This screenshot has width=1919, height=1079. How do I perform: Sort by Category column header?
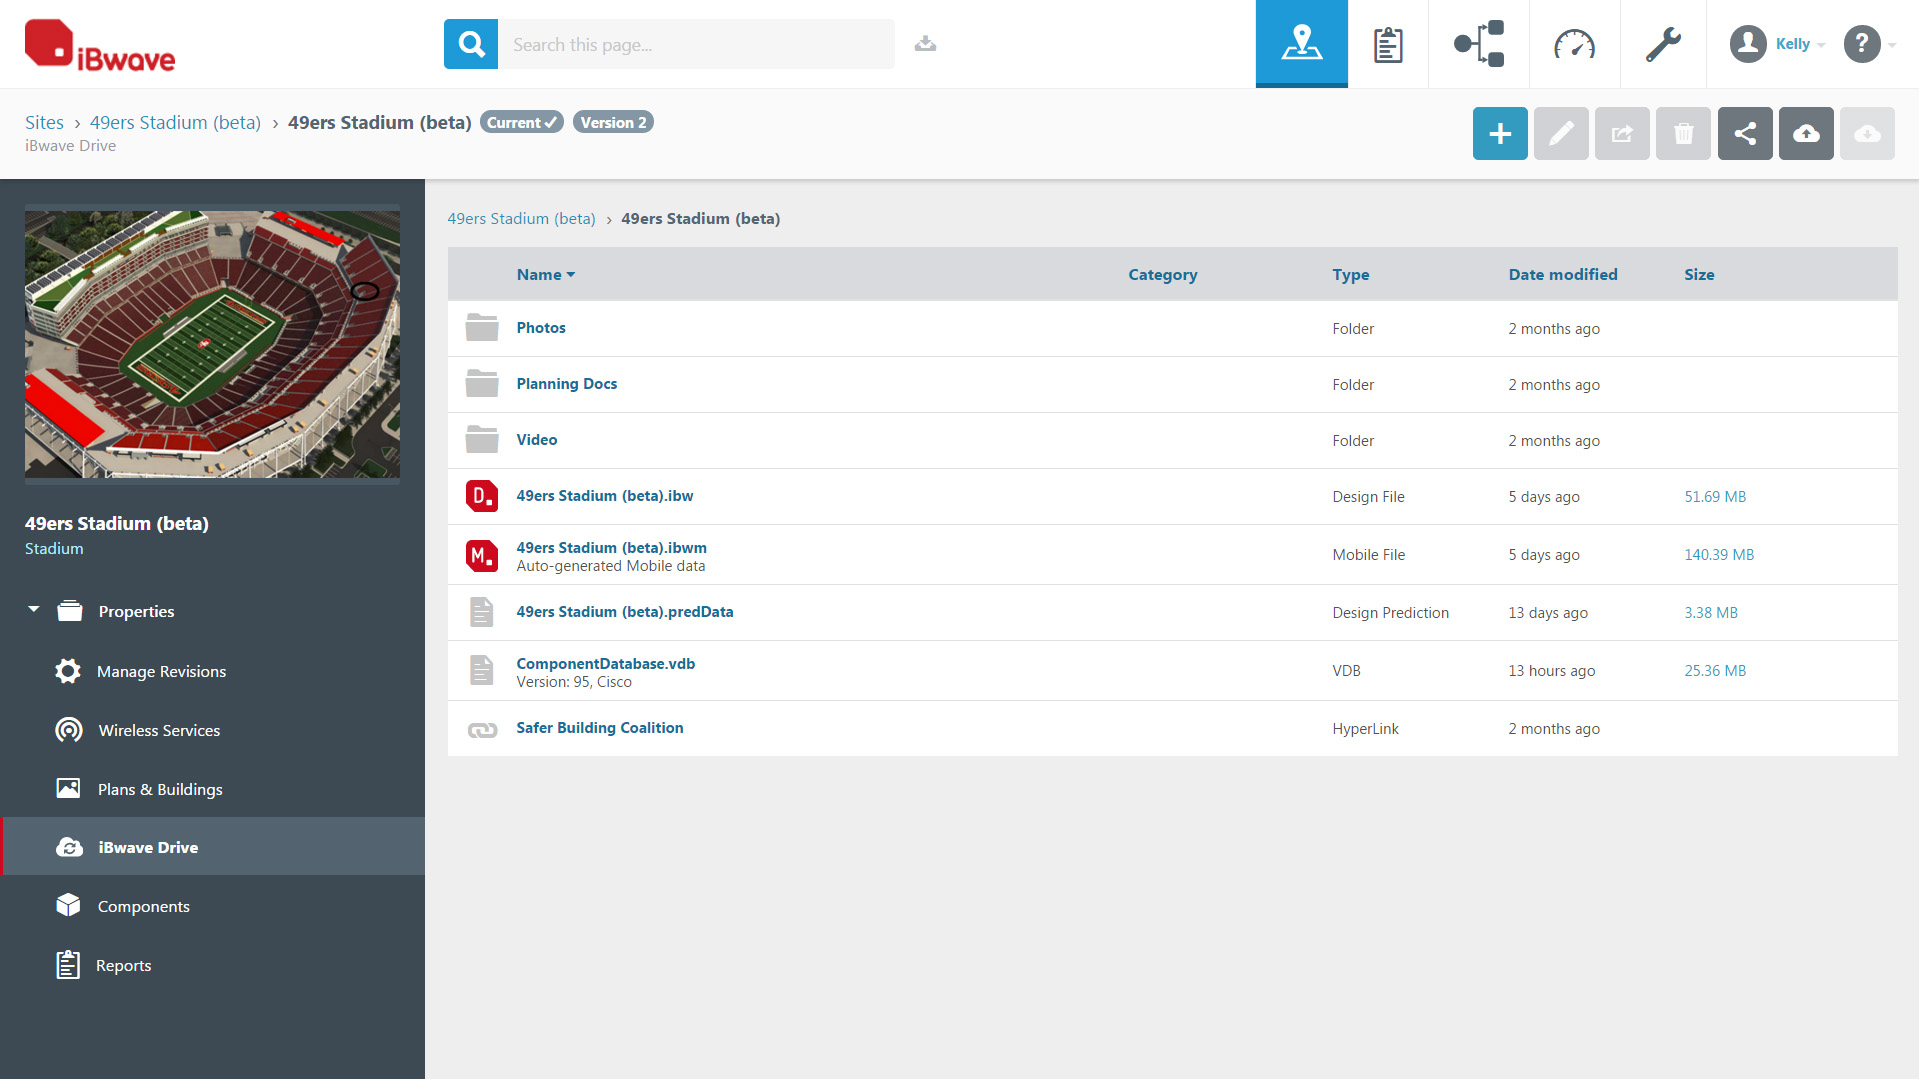coord(1162,274)
